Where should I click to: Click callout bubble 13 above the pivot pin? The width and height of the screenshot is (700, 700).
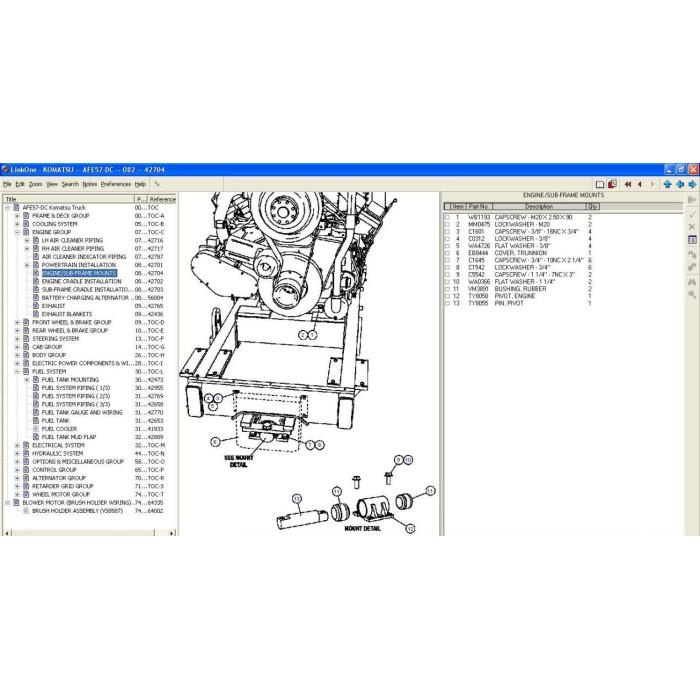(297, 499)
